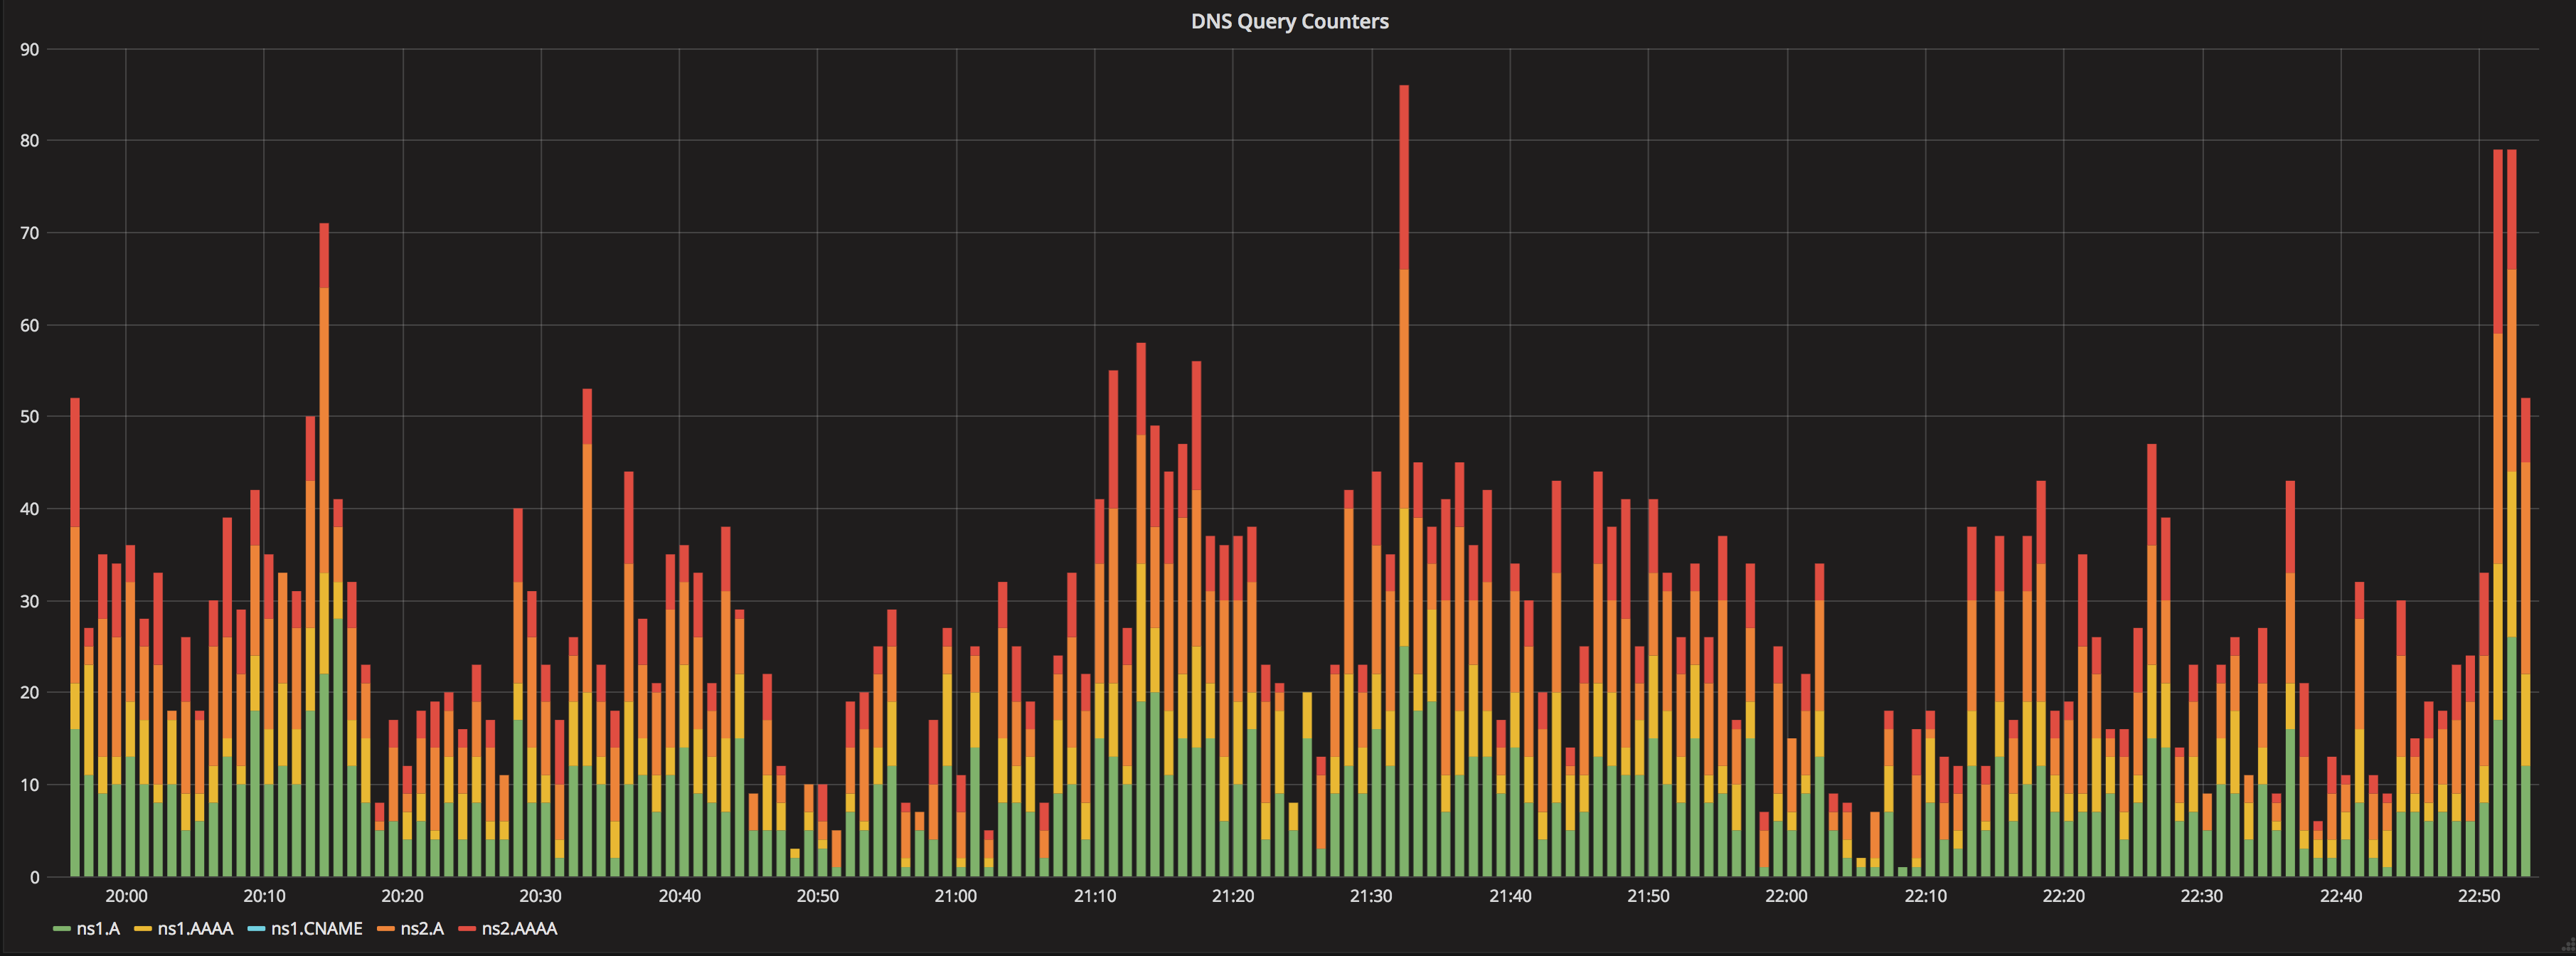
Task: Click the yellow ns1.AAAA legend color swatch
Action: [x=143, y=929]
